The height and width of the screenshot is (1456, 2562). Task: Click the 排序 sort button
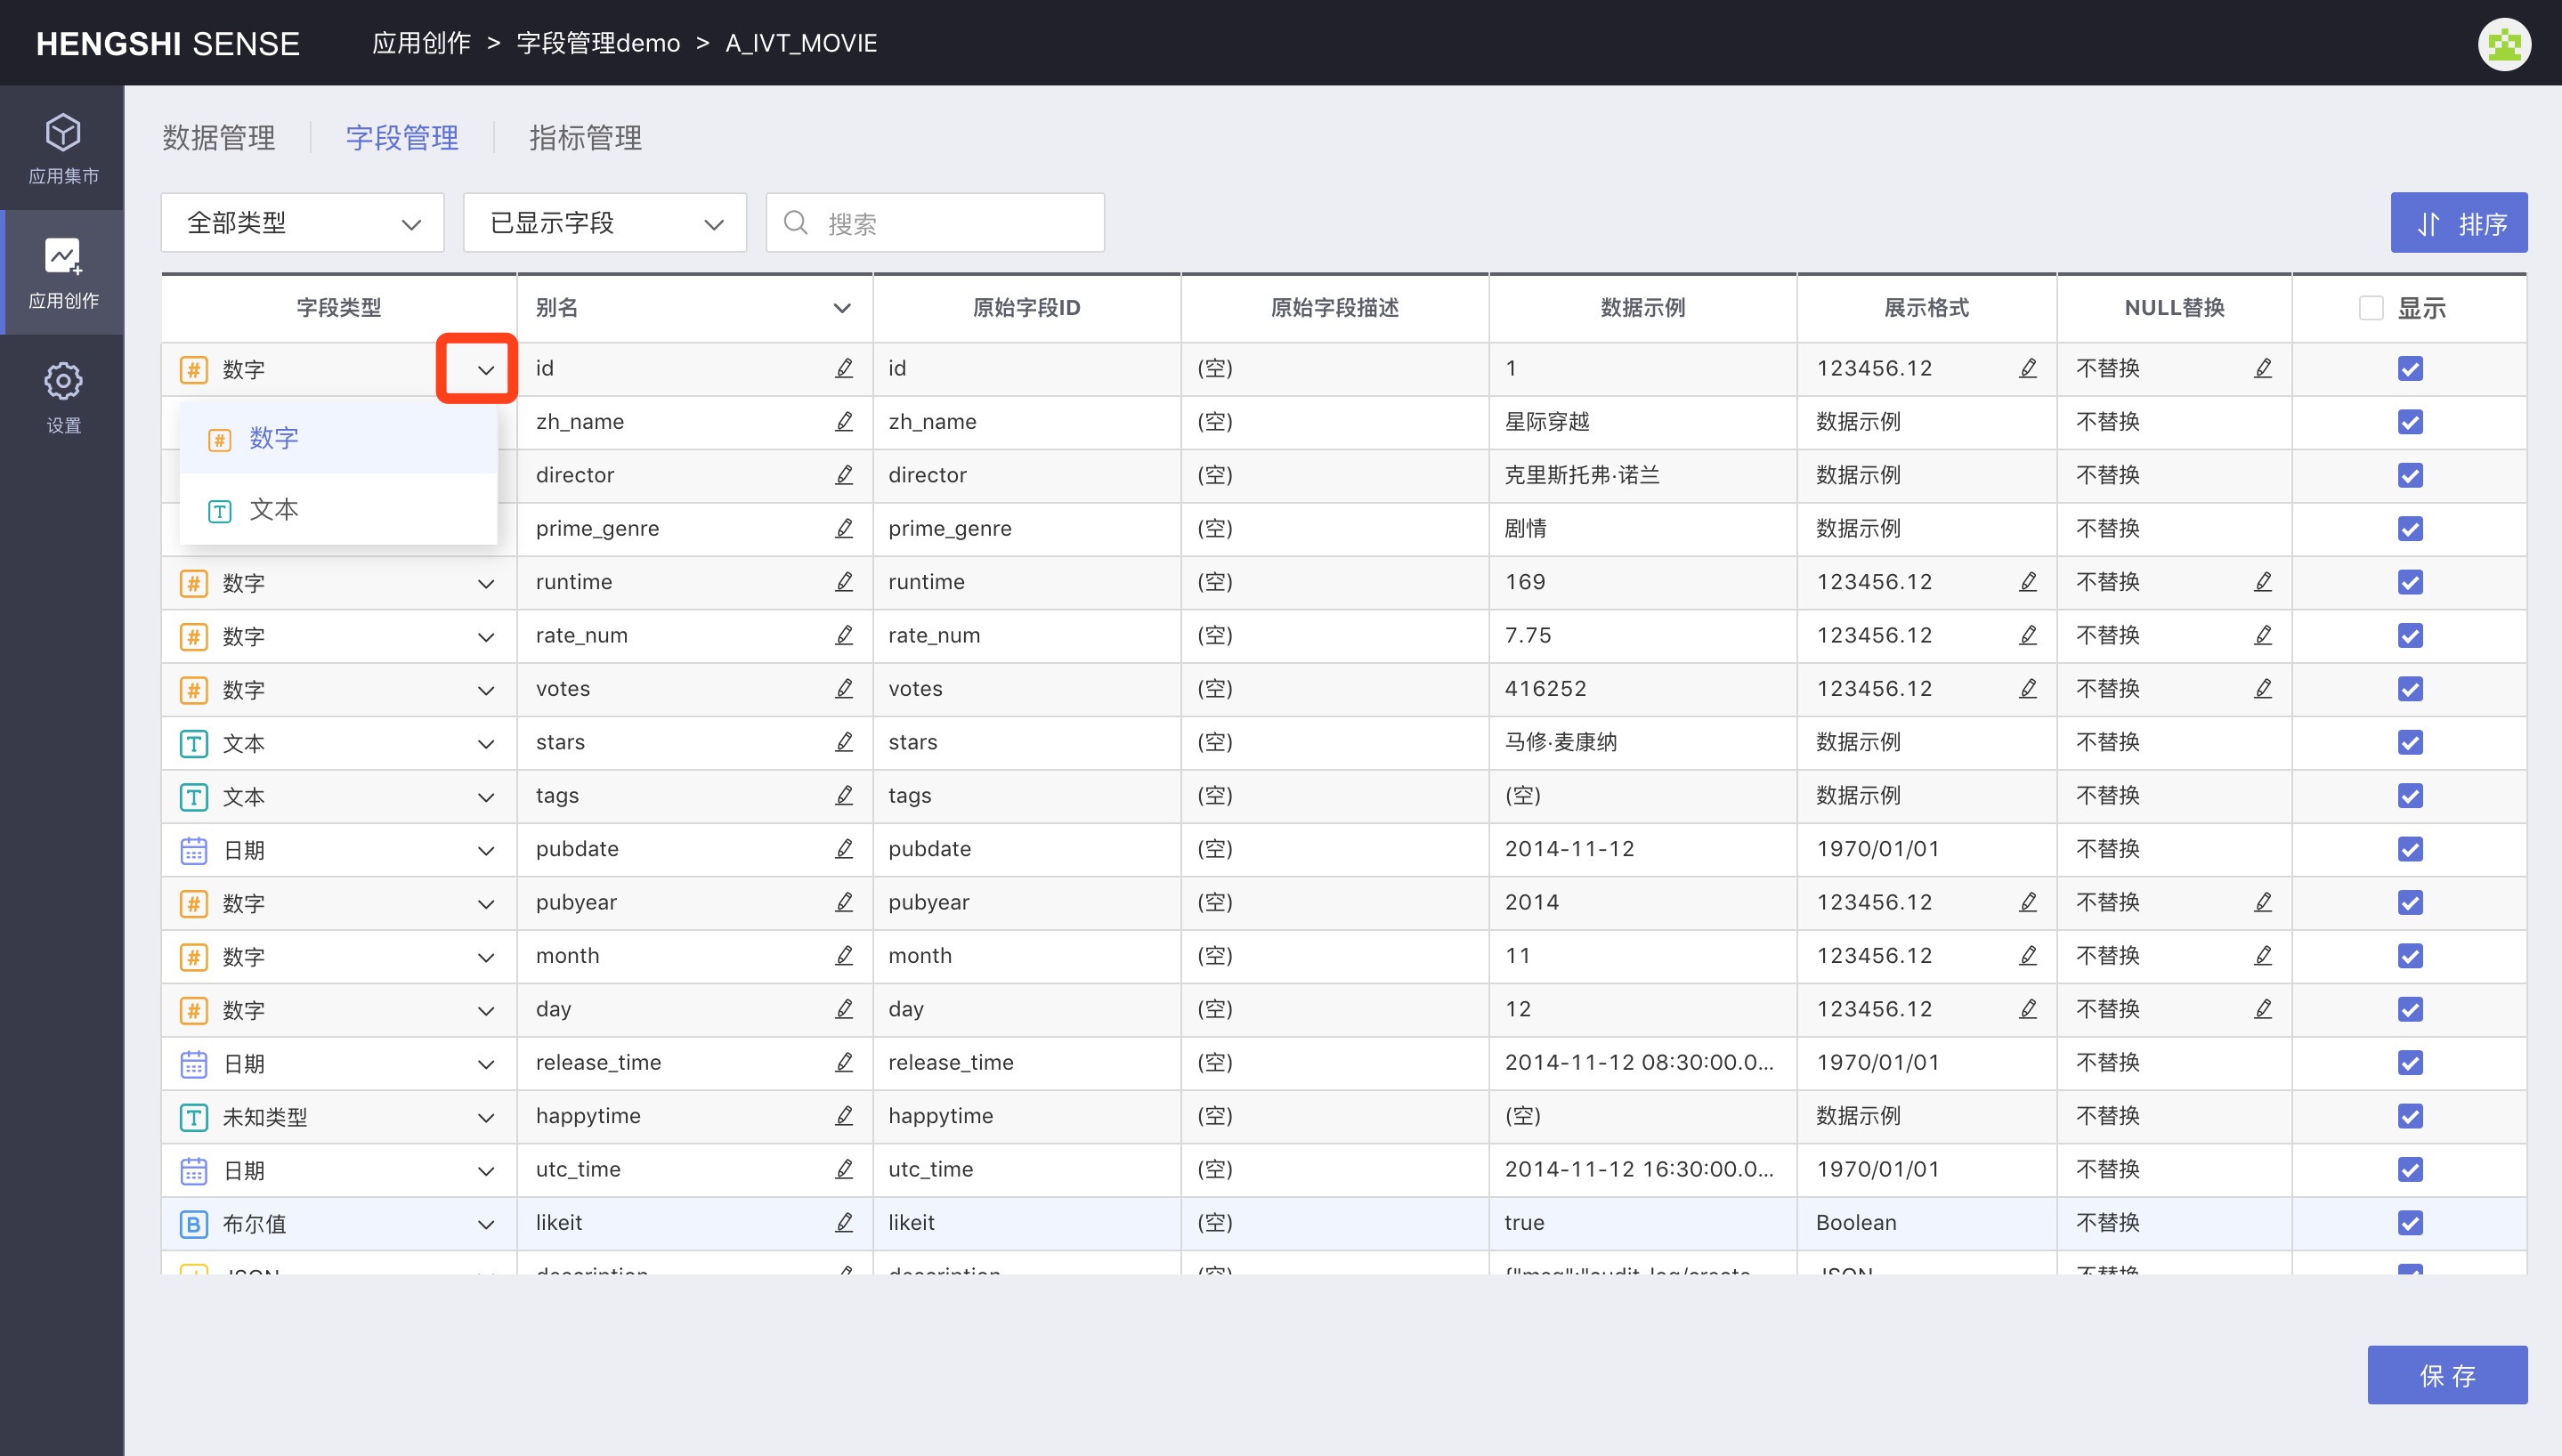[2459, 222]
